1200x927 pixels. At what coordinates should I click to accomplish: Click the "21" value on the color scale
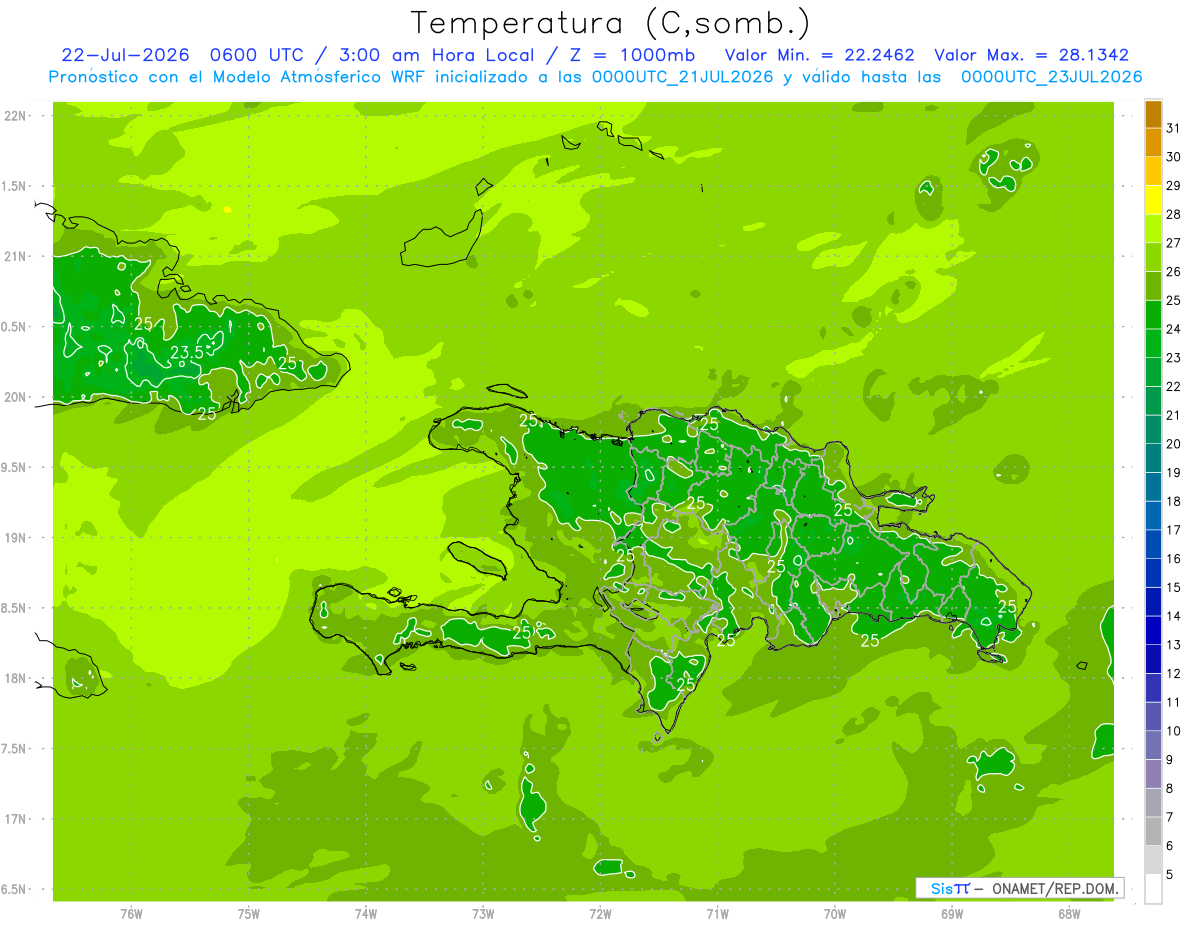pyautogui.click(x=1174, y=415)
